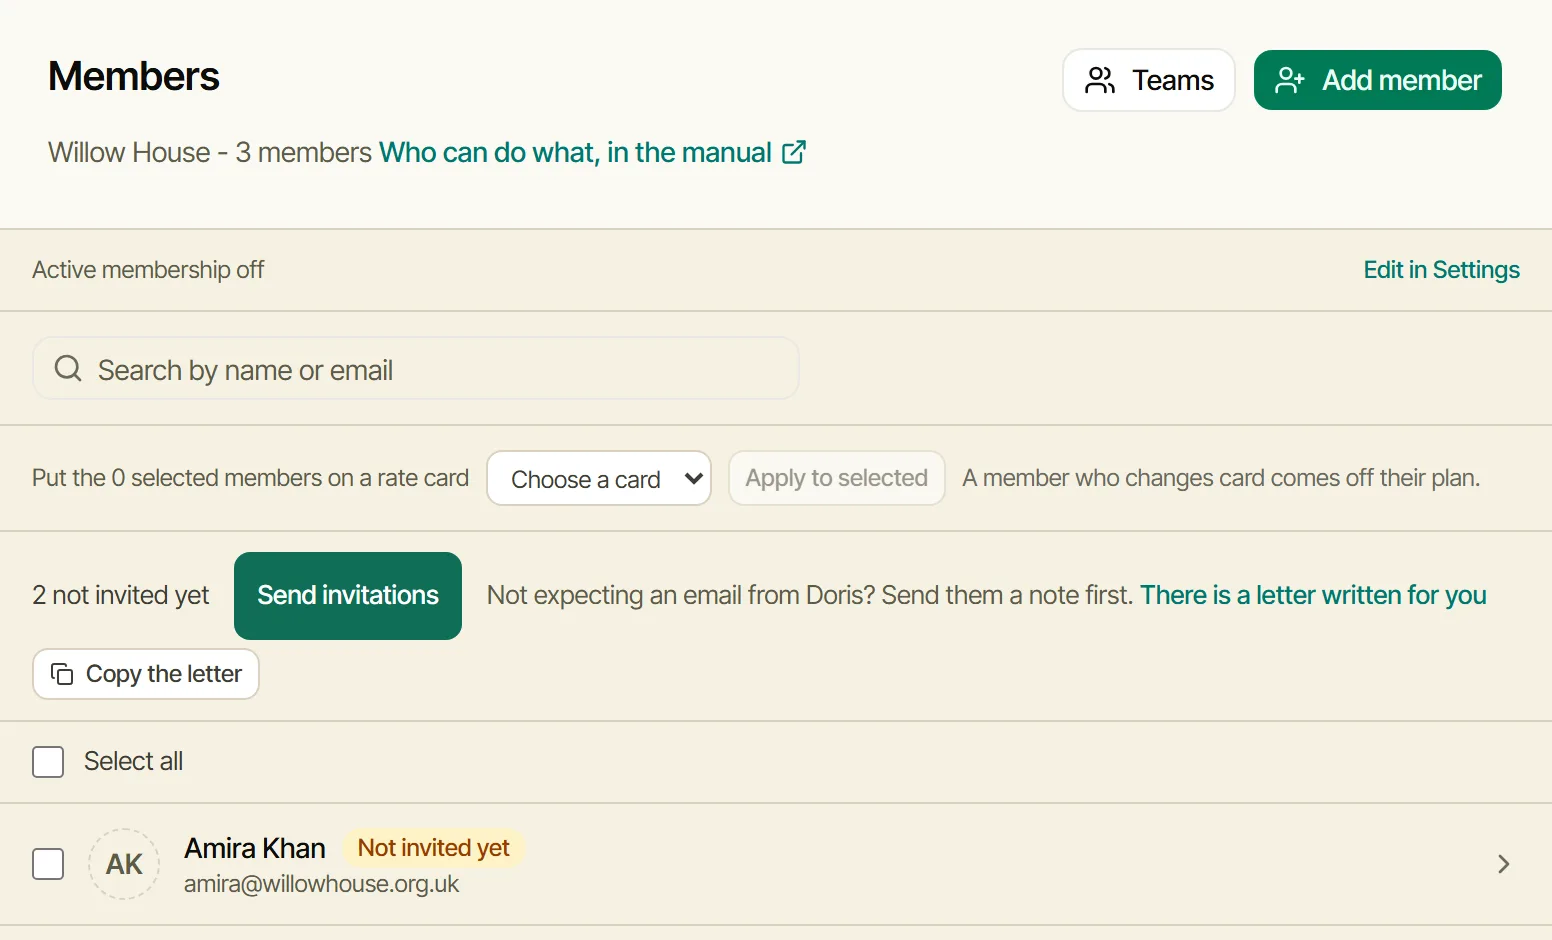Click the Not invited yet badge
The image size is (1552, 940).
(x=434, y=848)
